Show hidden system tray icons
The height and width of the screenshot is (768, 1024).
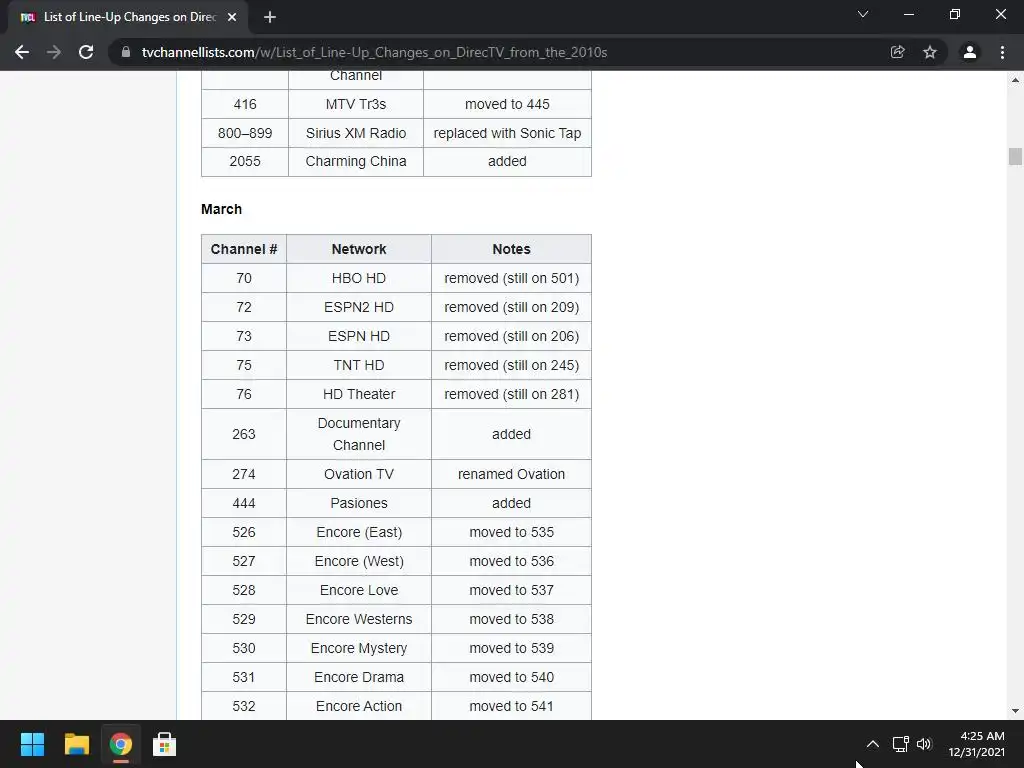tap(872, 744)
